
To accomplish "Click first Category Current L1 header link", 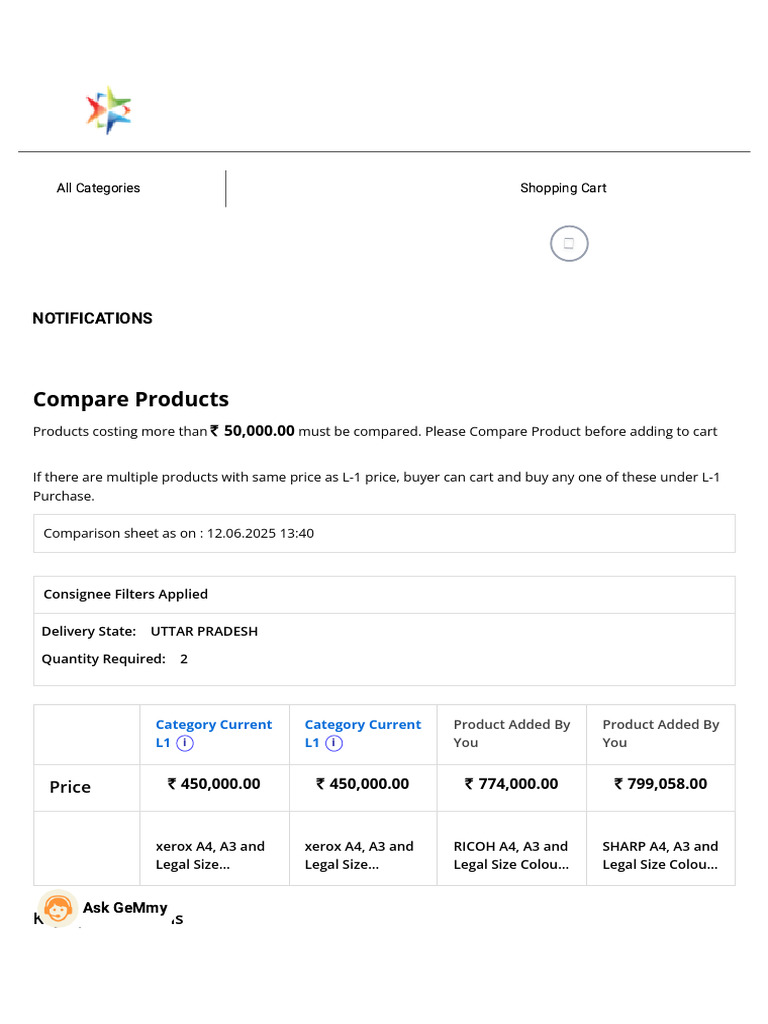I will [213, 725].
